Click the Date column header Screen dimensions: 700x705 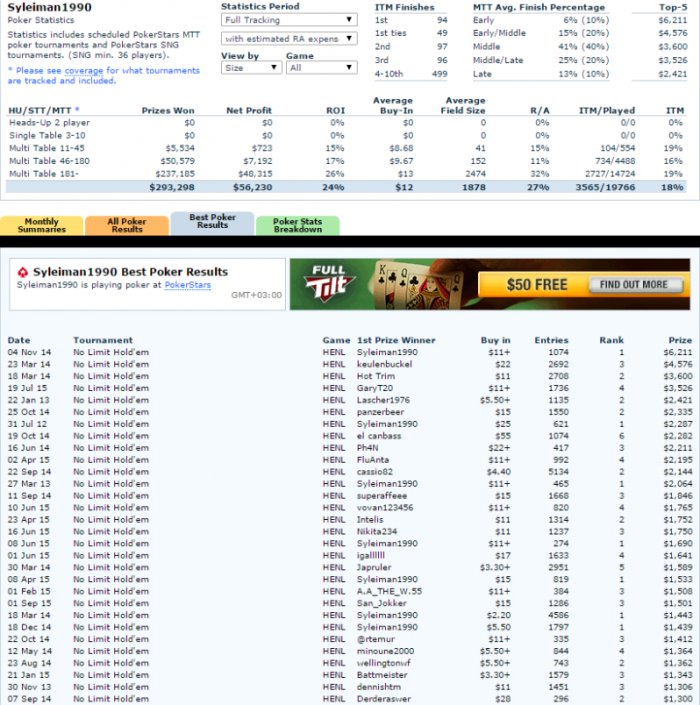point(19,340)
